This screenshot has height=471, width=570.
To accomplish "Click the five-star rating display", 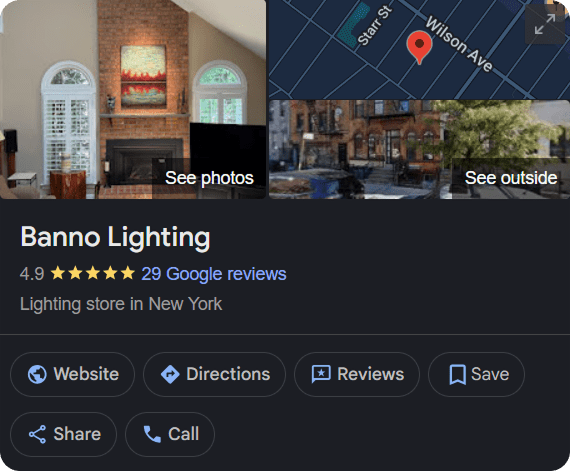I will click(93, 273).
